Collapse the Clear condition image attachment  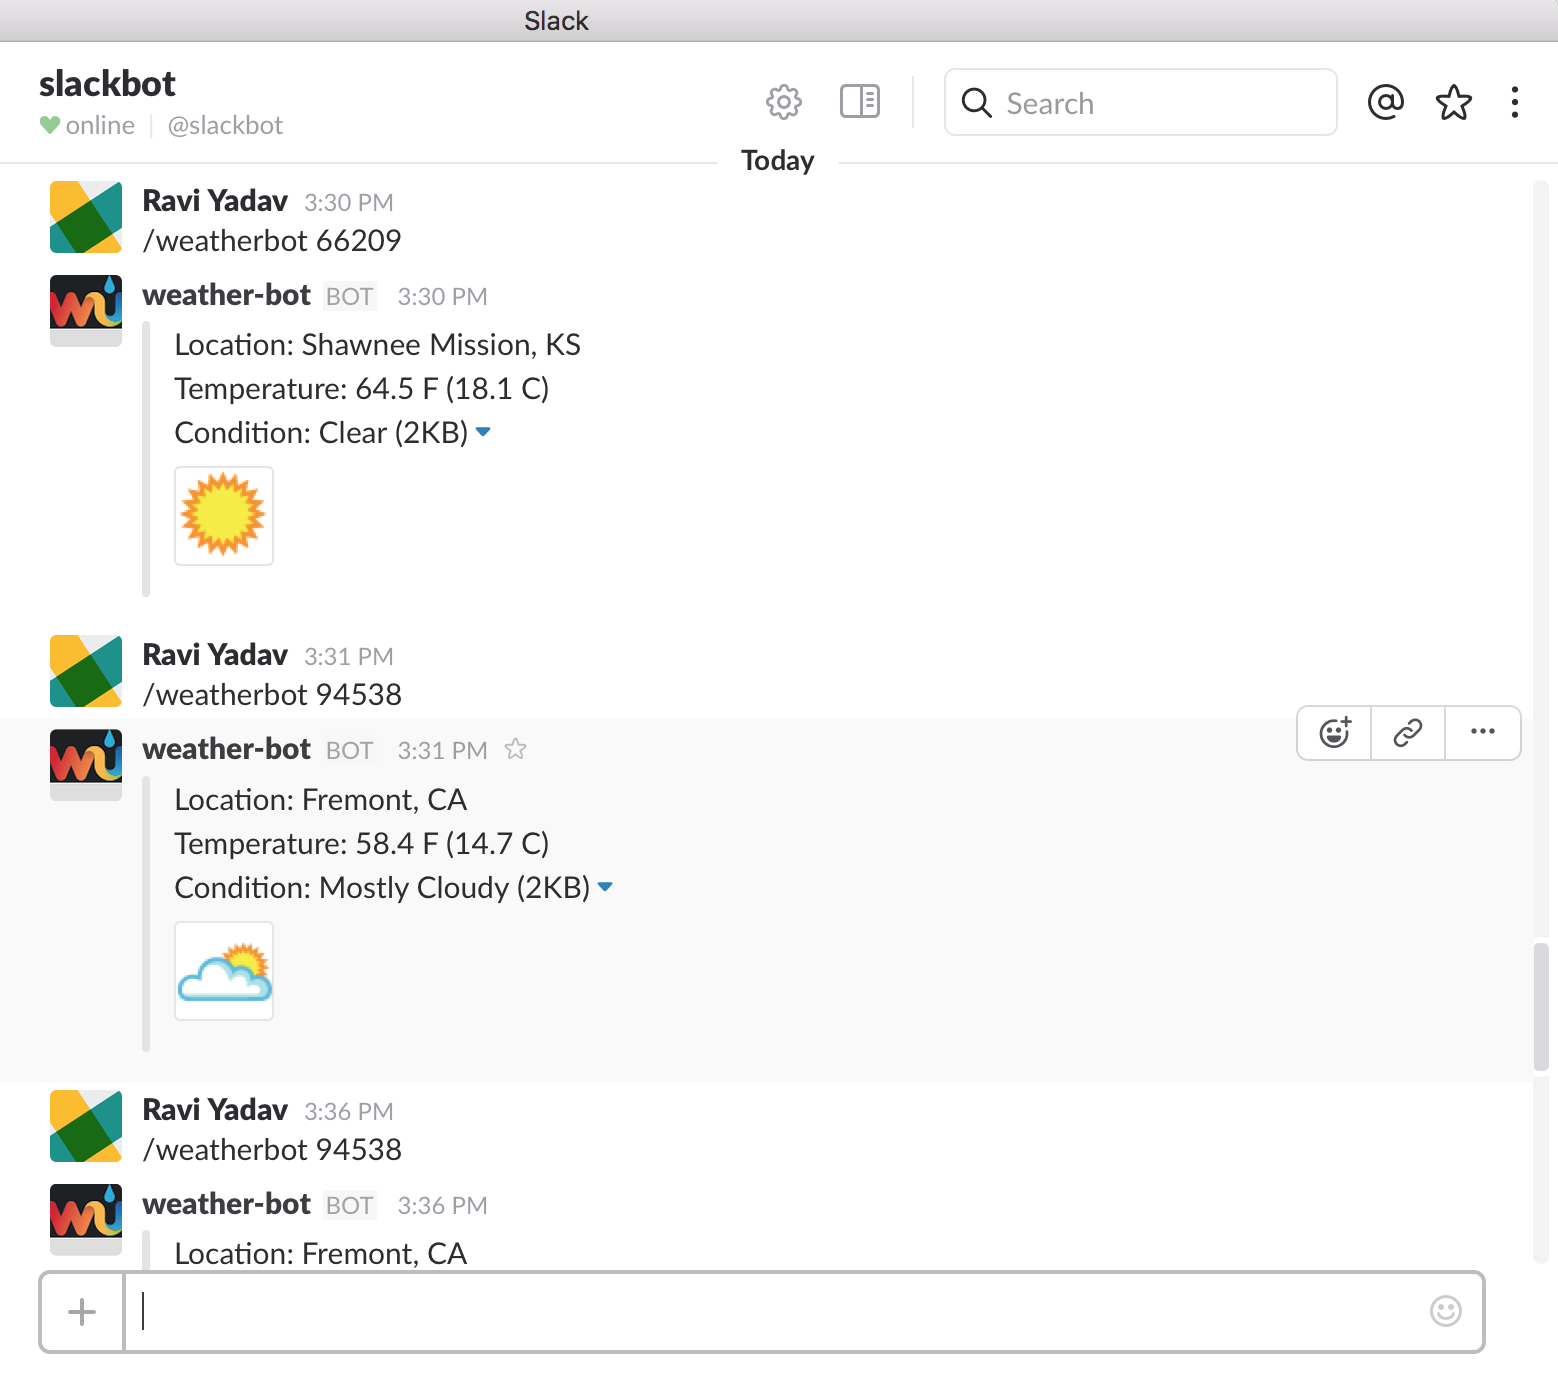[x=483, y=432]
